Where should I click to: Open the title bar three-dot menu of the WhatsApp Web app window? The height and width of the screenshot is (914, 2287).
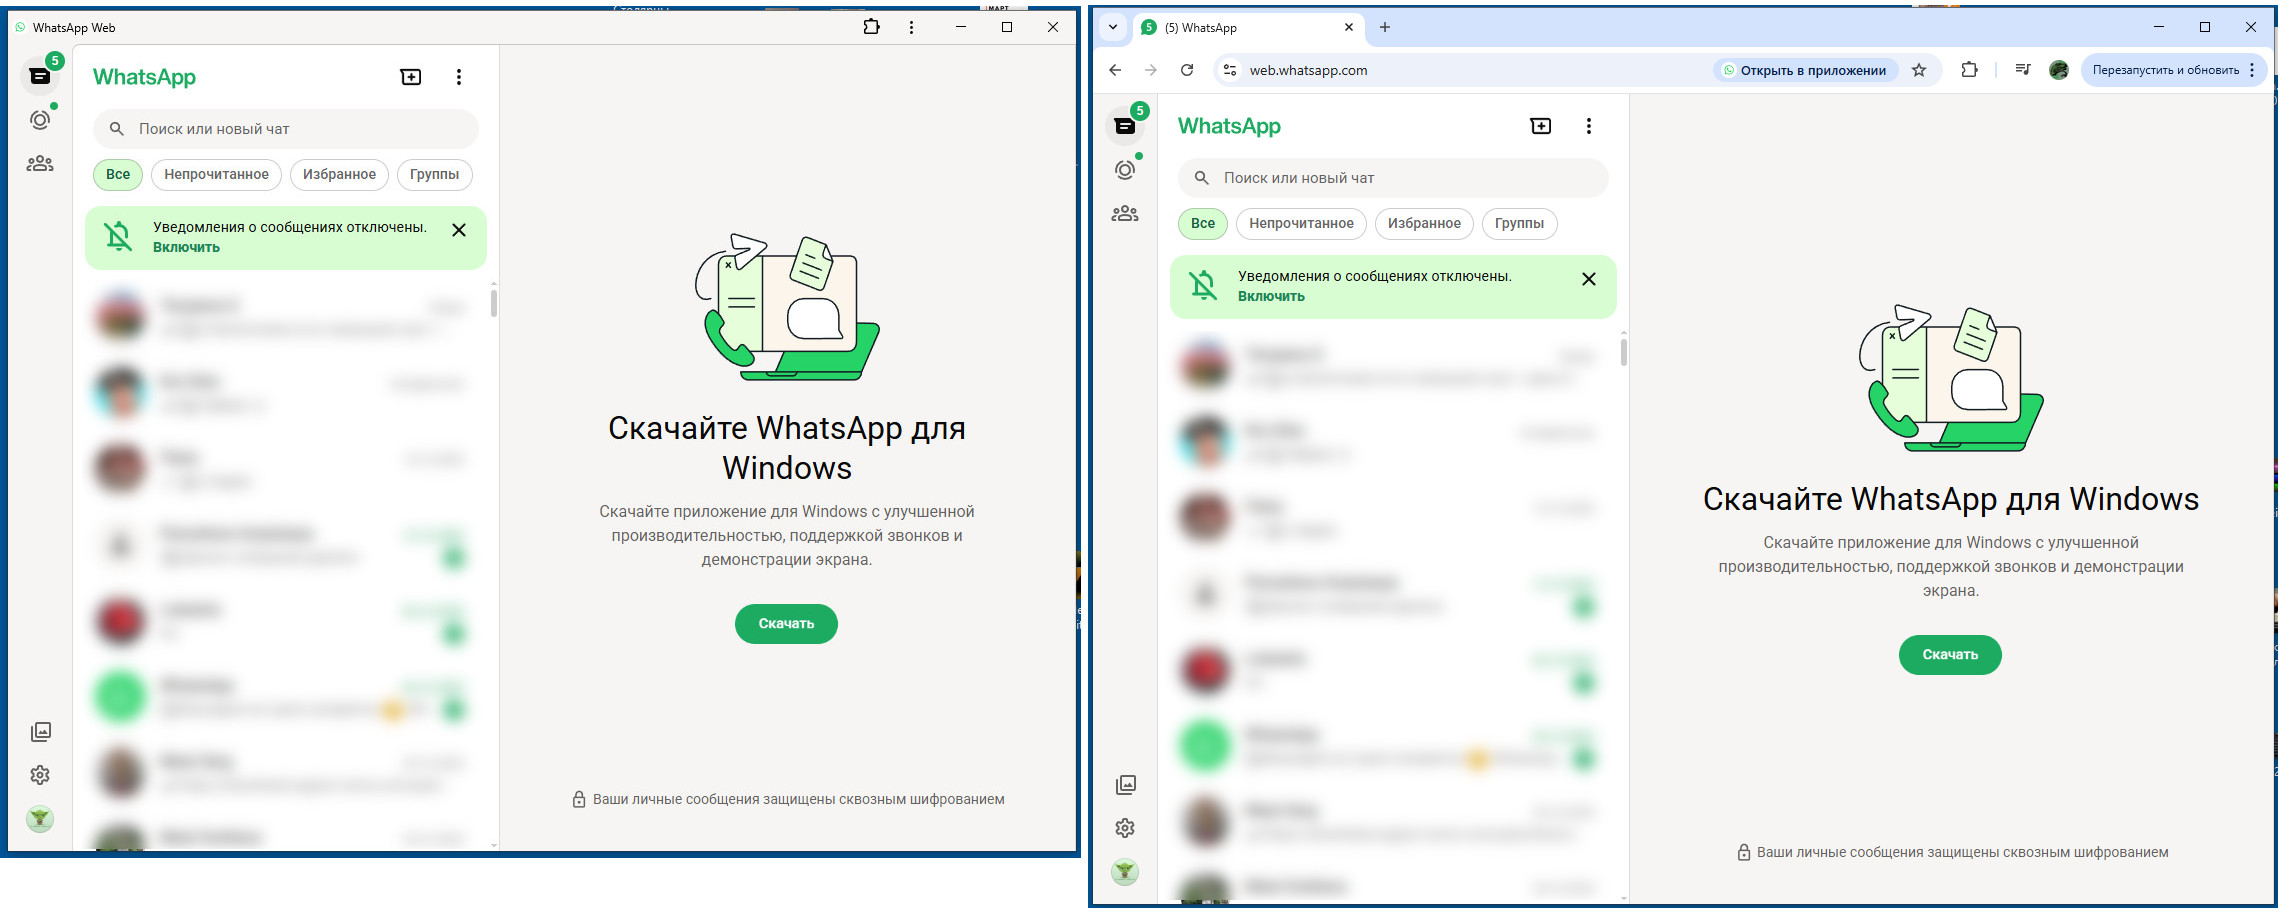(x=911, y=27)
